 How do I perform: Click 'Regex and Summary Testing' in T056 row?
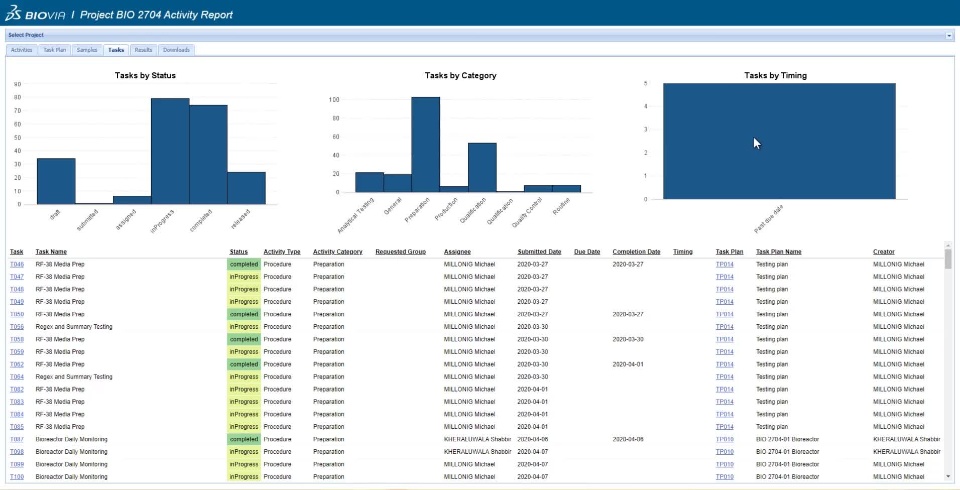click(x=74, y=326)
